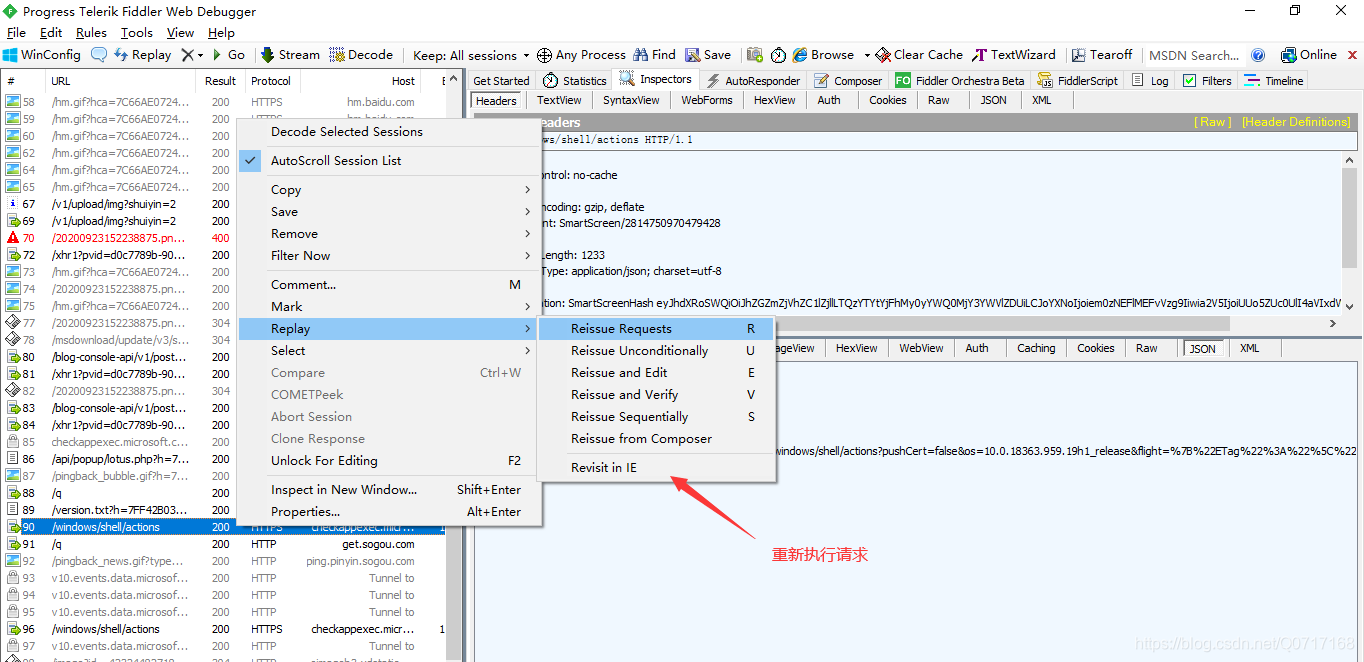This screenshot has width=1364, height=662.
Task: Click the Any Process target icon
Action: pyautogui.click(x=544, y=55)
